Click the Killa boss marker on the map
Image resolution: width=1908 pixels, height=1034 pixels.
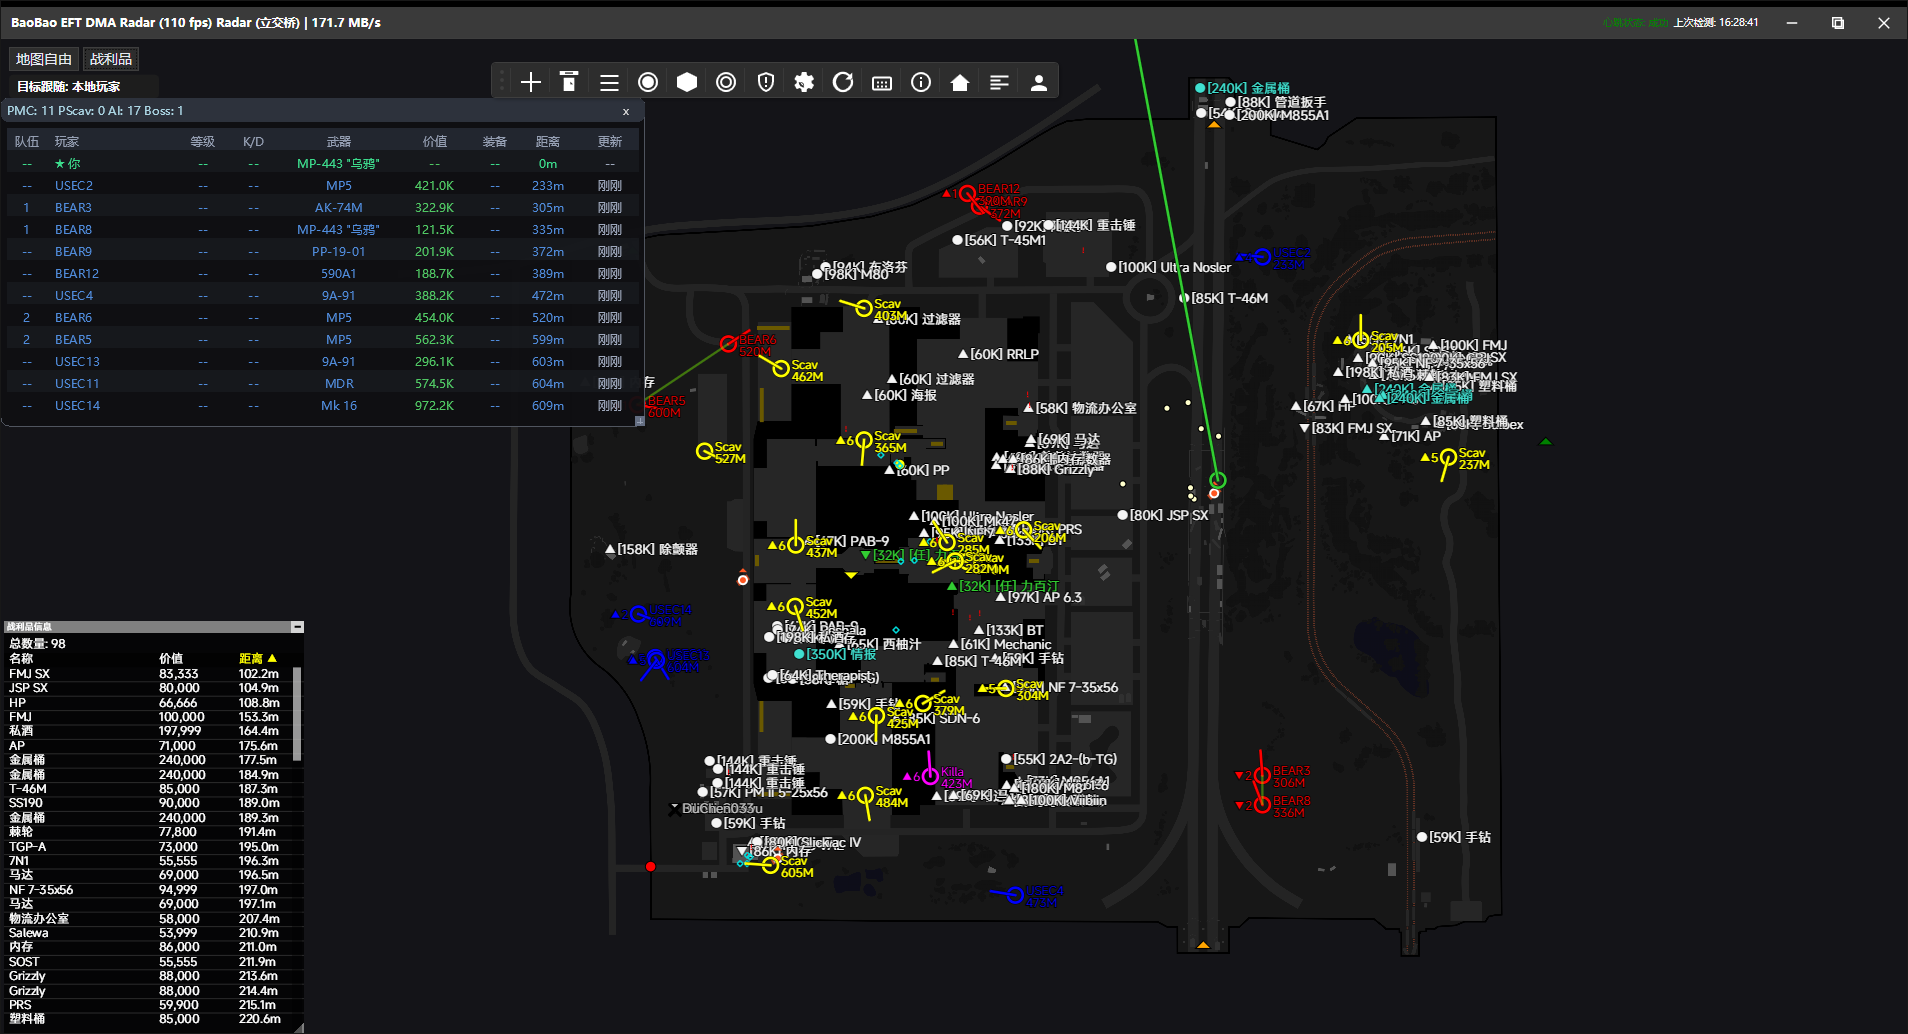coord(931,776)
